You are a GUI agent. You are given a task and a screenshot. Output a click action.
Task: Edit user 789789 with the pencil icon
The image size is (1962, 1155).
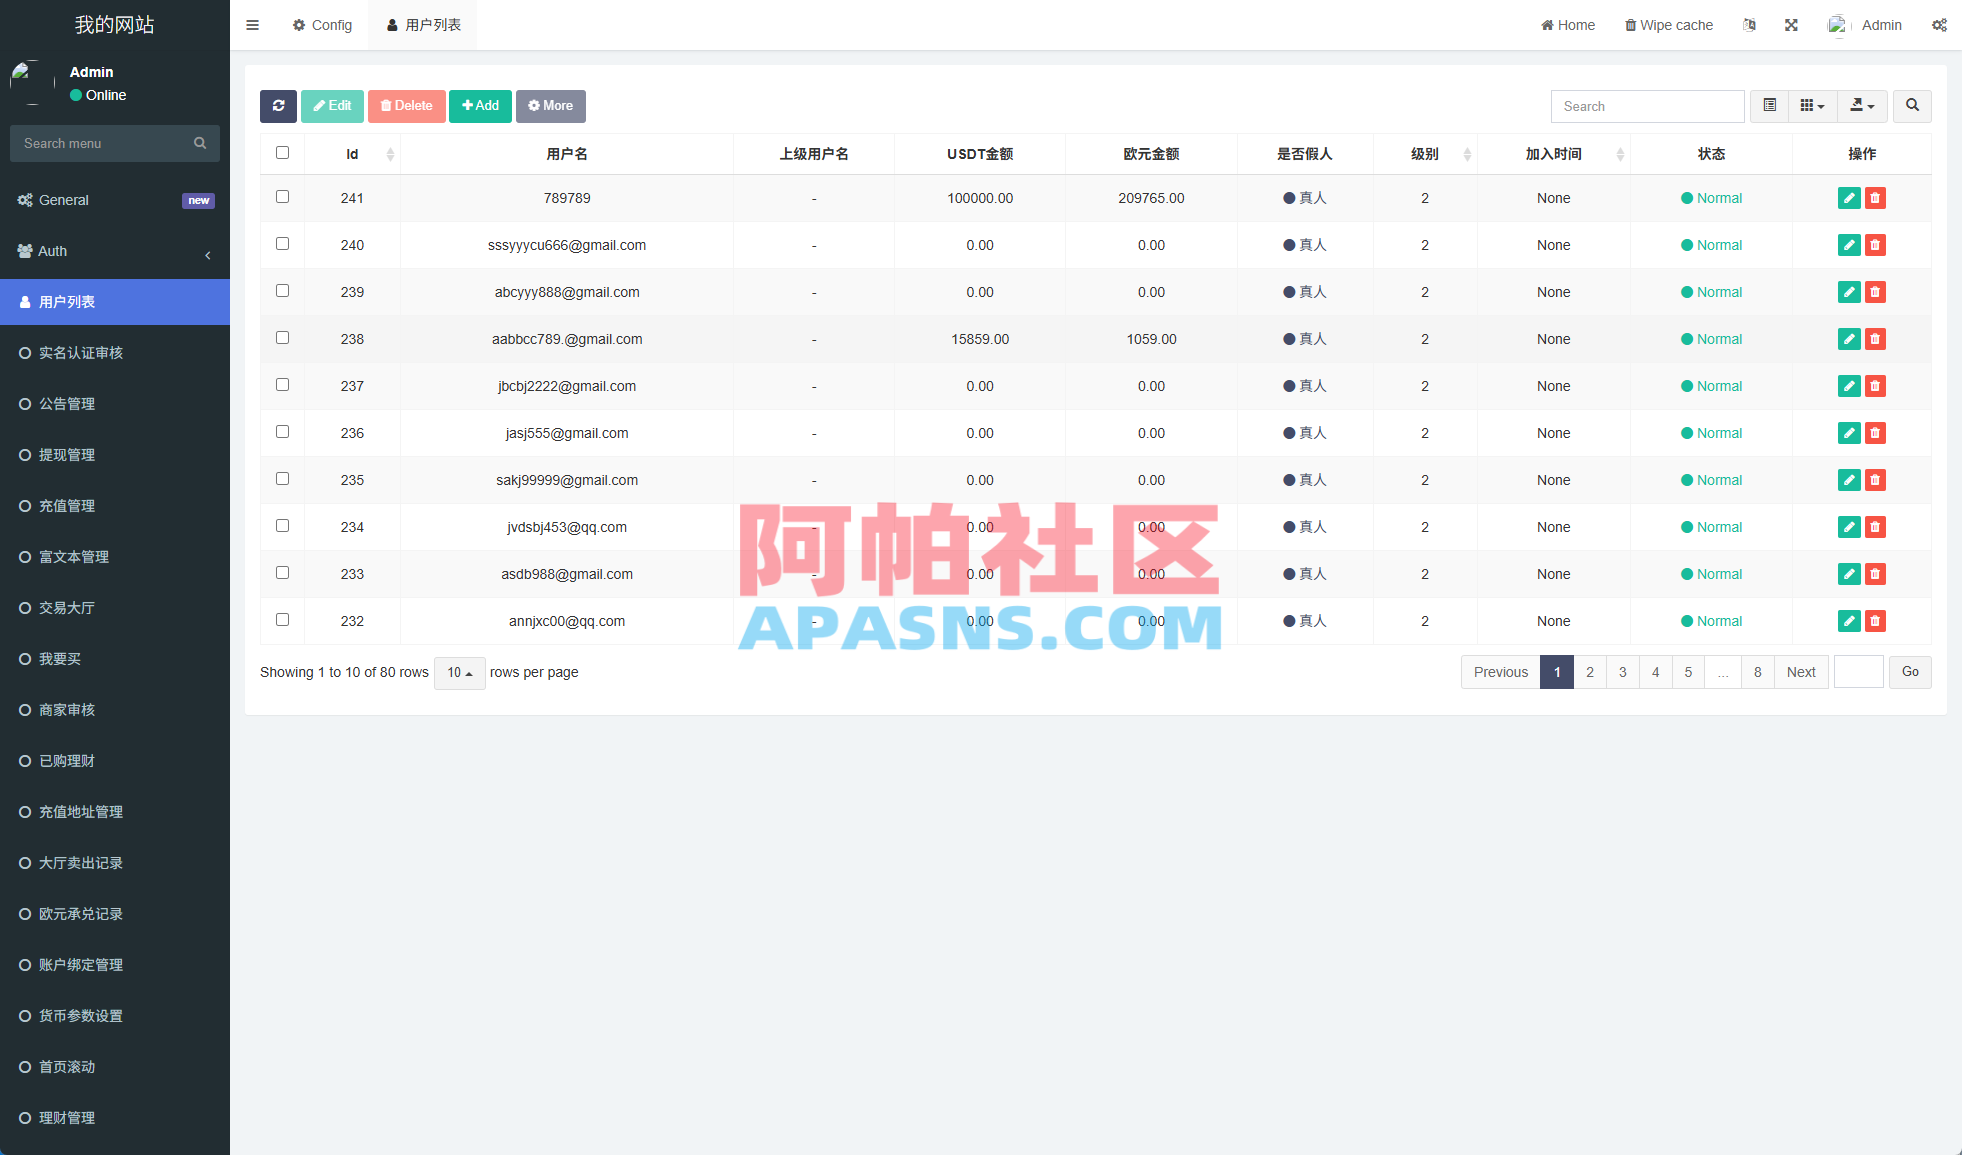click(x=1848, y=198)
